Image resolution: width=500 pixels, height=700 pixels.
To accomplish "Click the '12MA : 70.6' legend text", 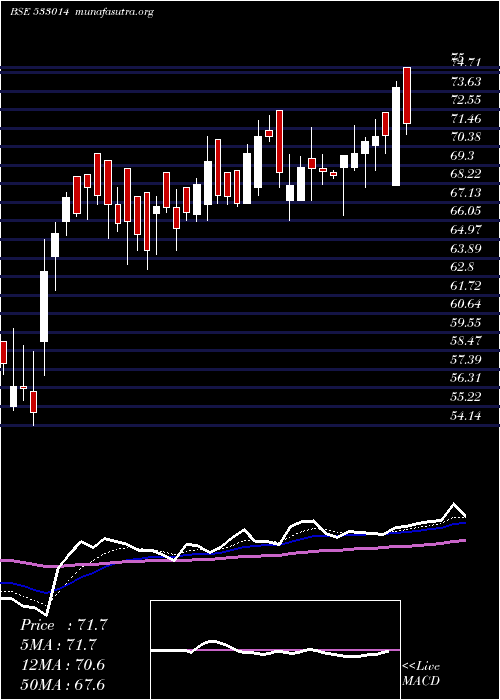I will pyautogui.click(x=63, y=665).
